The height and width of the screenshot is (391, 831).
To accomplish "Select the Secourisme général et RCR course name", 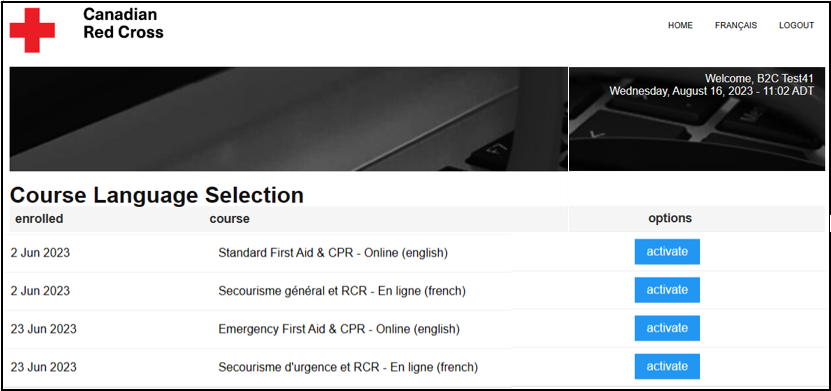I will point(342,291).
